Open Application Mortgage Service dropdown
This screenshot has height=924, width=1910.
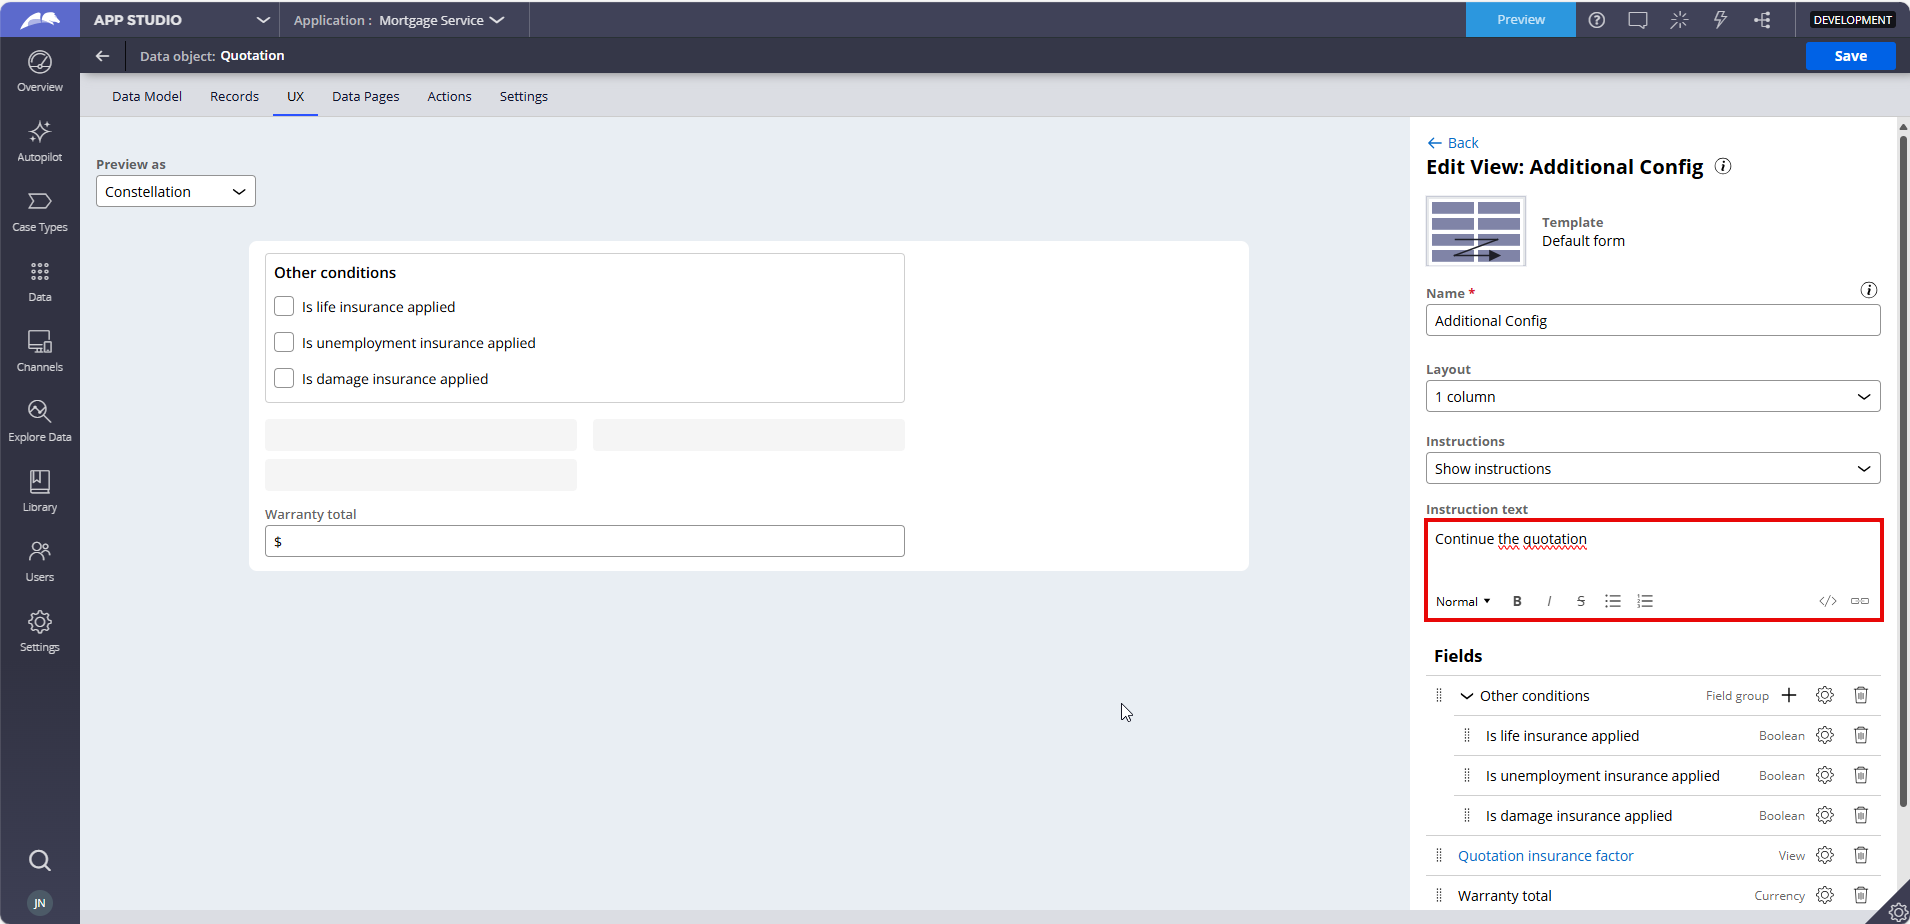[399, 20]
